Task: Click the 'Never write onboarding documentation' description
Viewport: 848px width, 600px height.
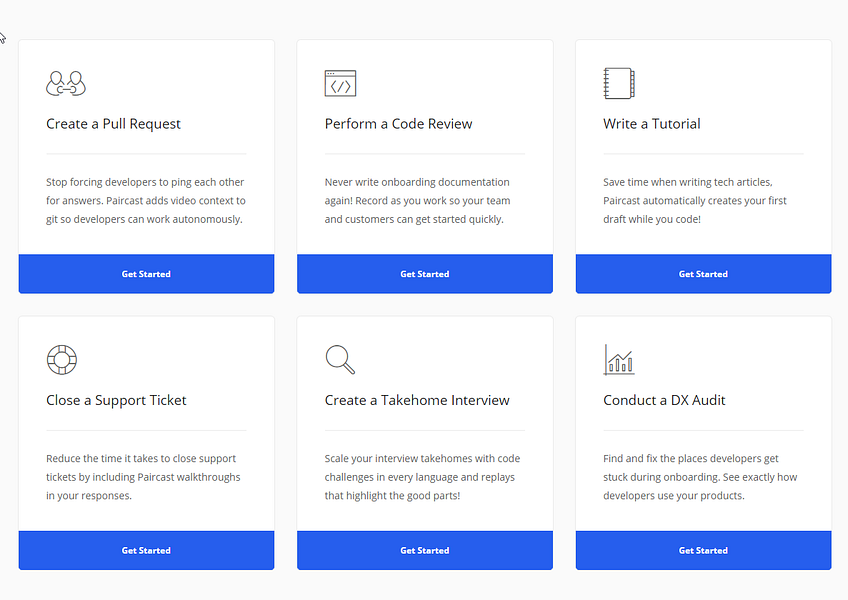Action: click(x=417, y=201)
